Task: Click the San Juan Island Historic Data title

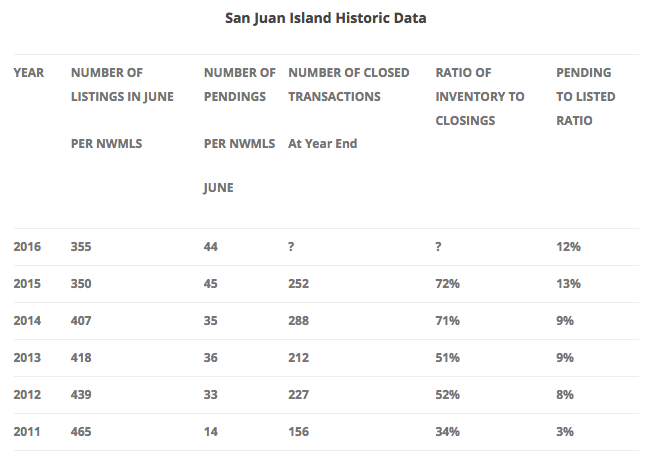Action: [325, 18]
